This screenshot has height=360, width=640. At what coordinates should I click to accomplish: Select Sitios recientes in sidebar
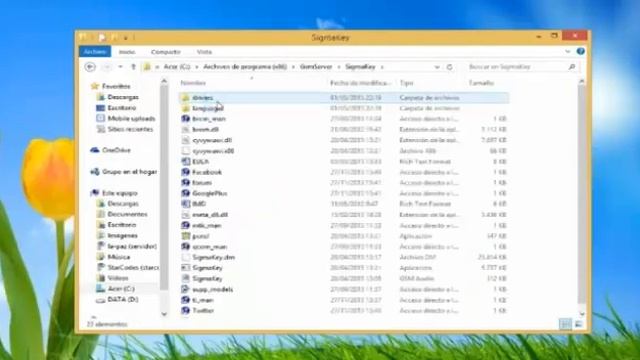[x=130, y=129]
